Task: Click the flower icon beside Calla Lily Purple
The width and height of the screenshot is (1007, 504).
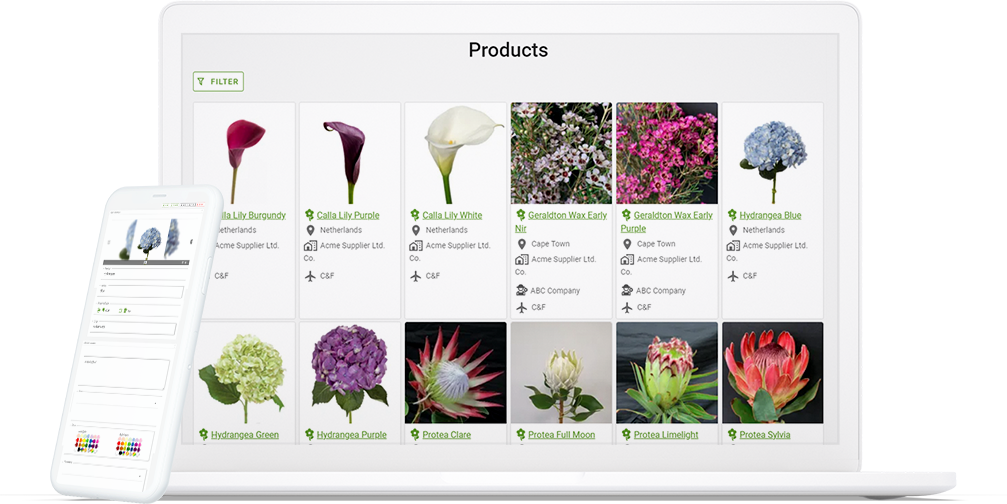Action: [x=309, y=215]
